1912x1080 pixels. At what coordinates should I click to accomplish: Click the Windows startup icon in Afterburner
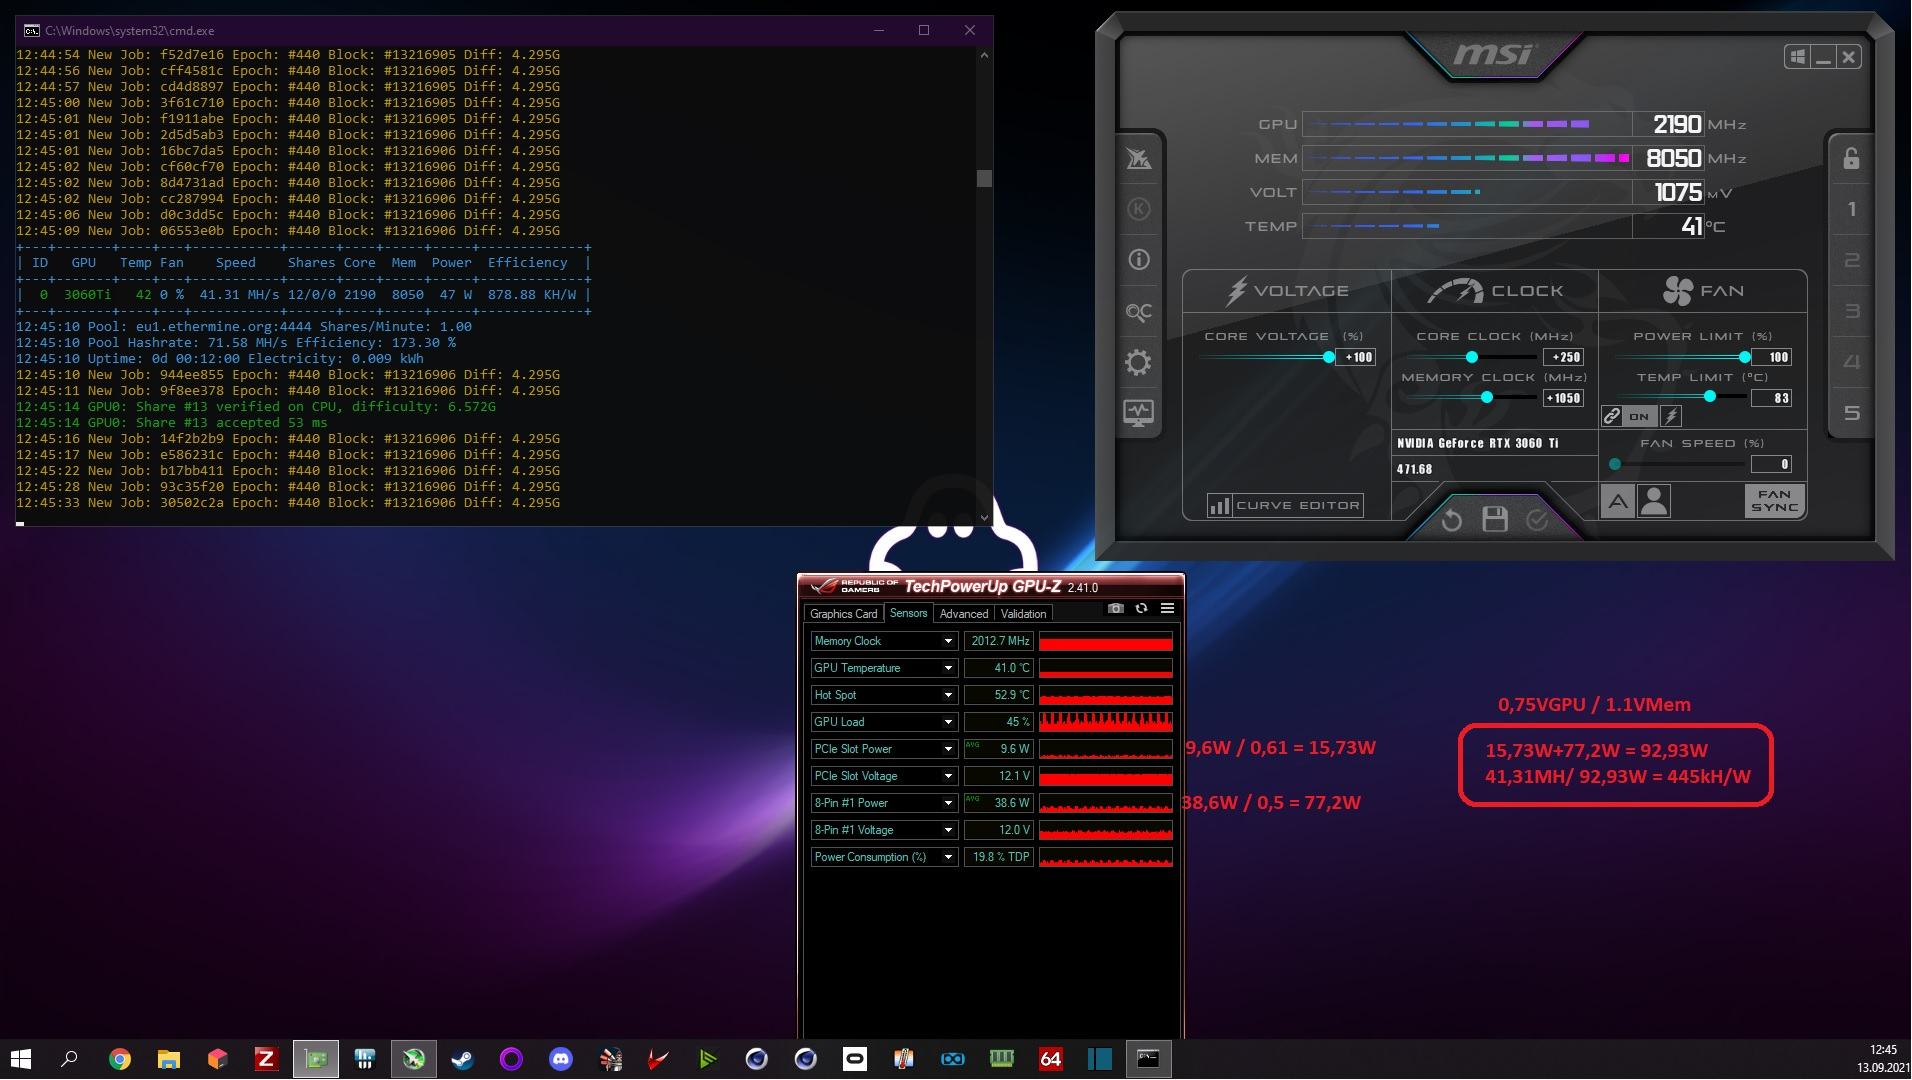point(1798,57)
